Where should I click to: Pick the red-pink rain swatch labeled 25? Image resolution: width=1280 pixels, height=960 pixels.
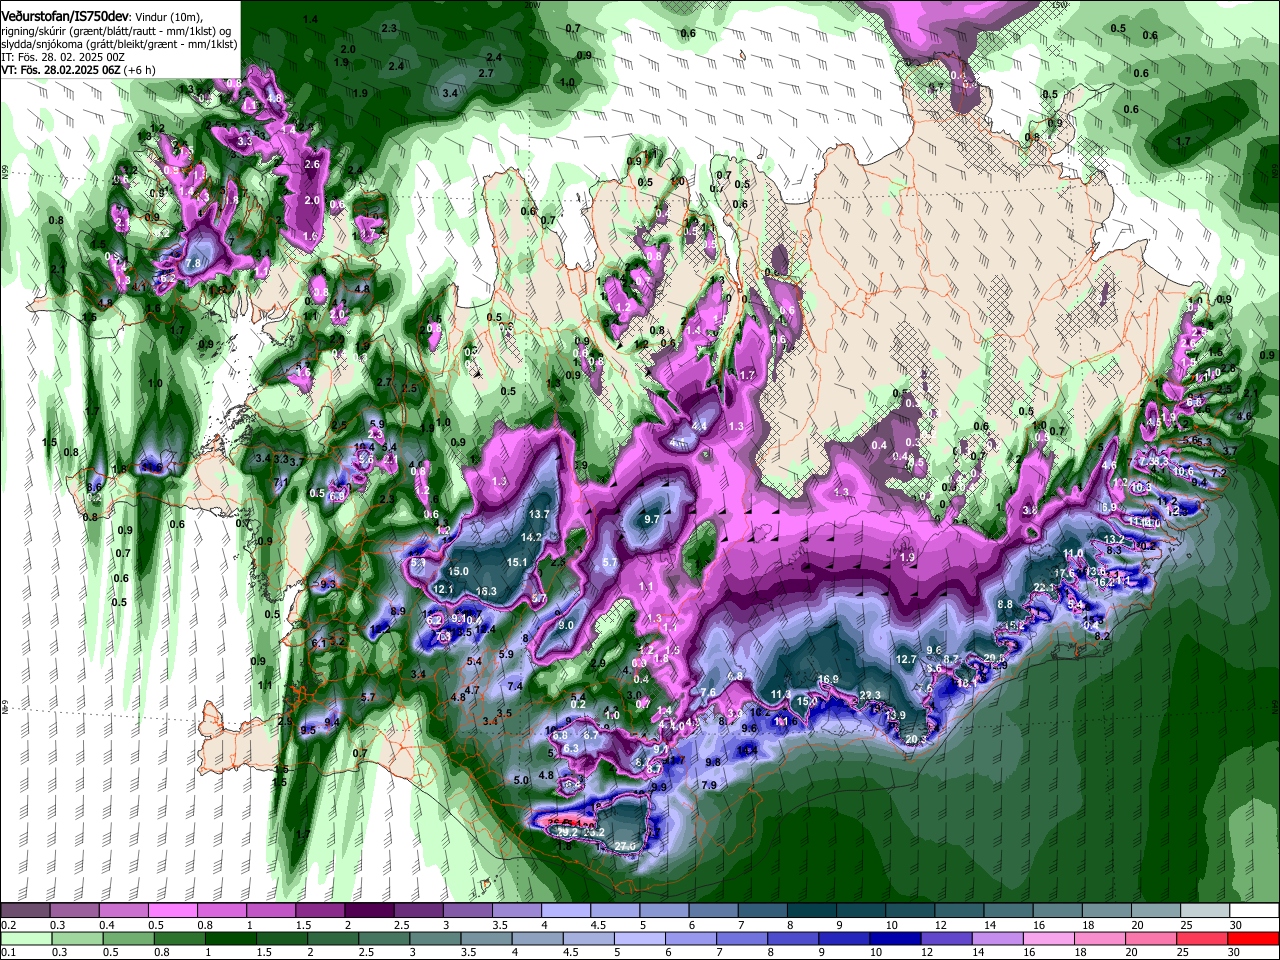1203,938
